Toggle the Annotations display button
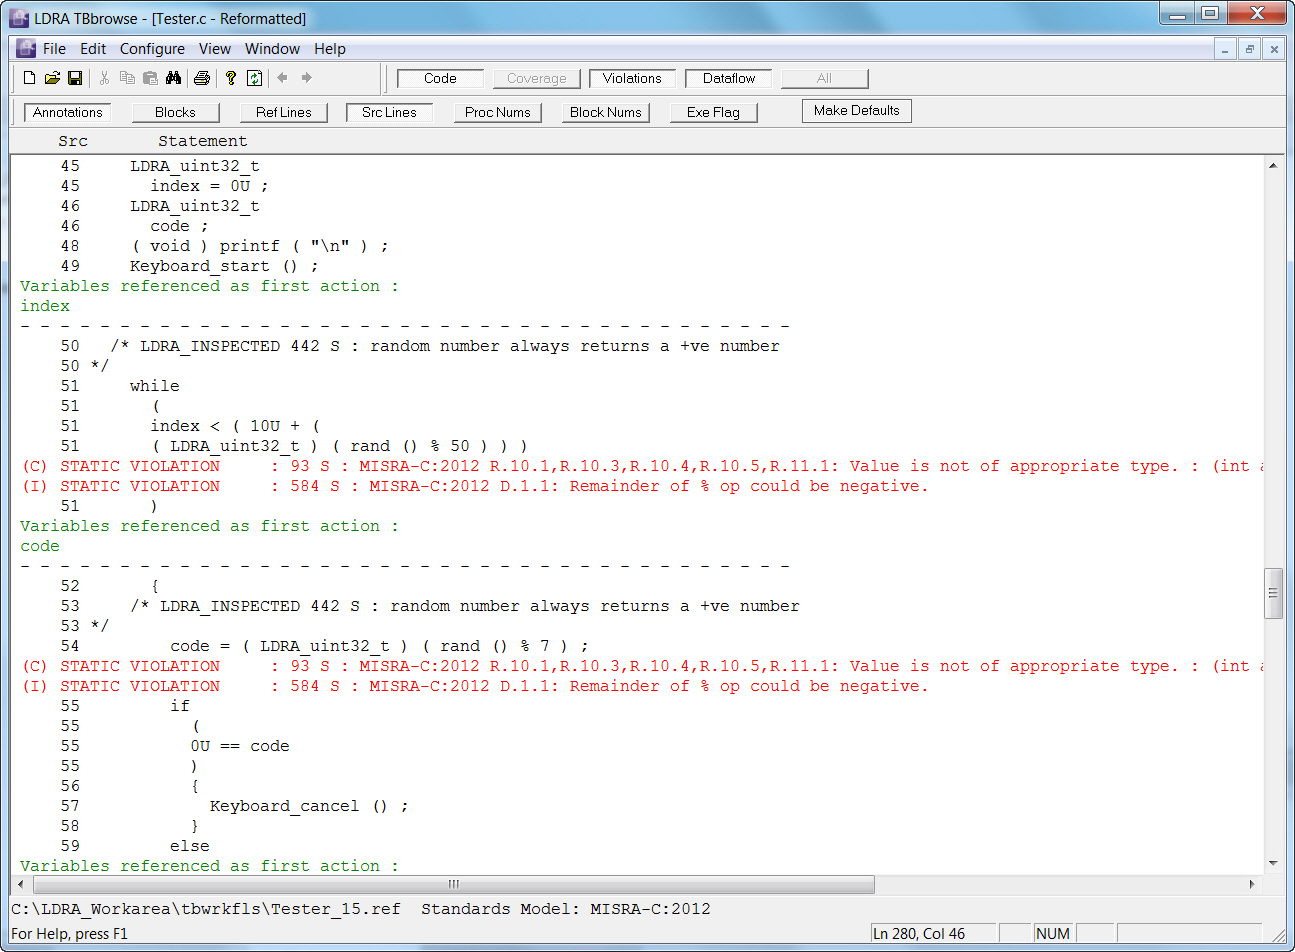The height and width of the screenshot is (952, 1295). pos(67,112)
